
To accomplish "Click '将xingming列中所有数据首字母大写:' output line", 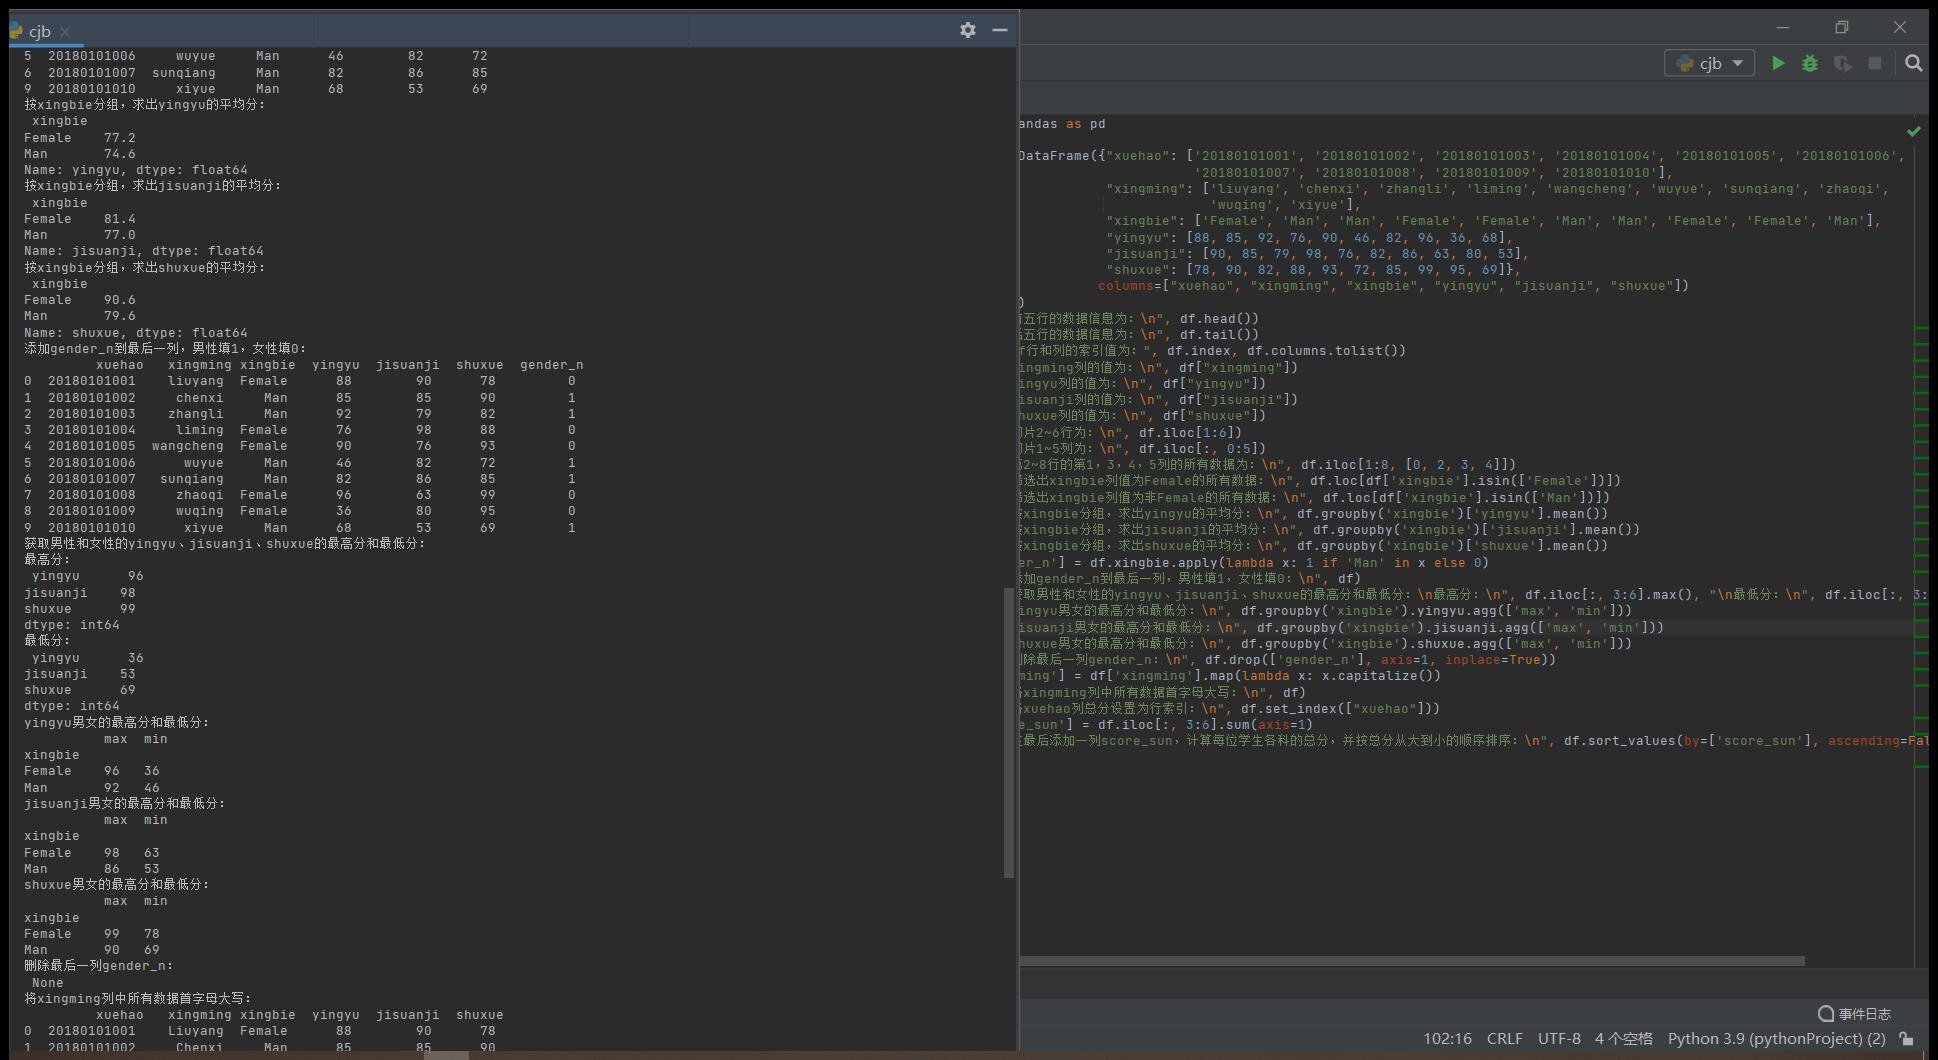I will coord(138,999).
